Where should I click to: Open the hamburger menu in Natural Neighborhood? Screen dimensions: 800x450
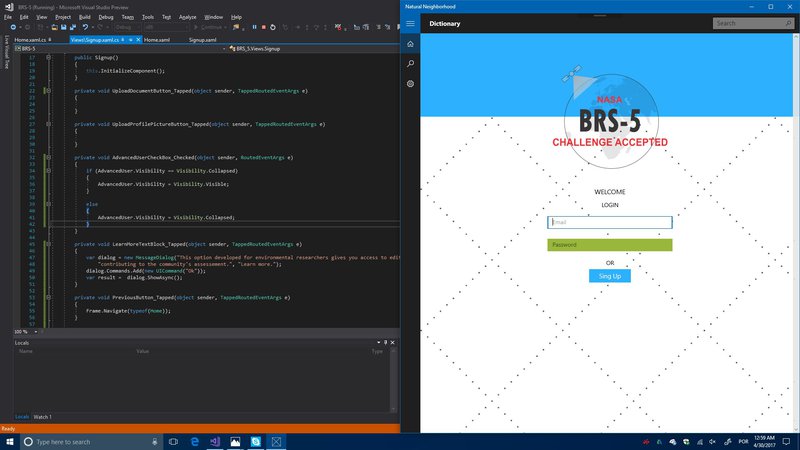410,23
